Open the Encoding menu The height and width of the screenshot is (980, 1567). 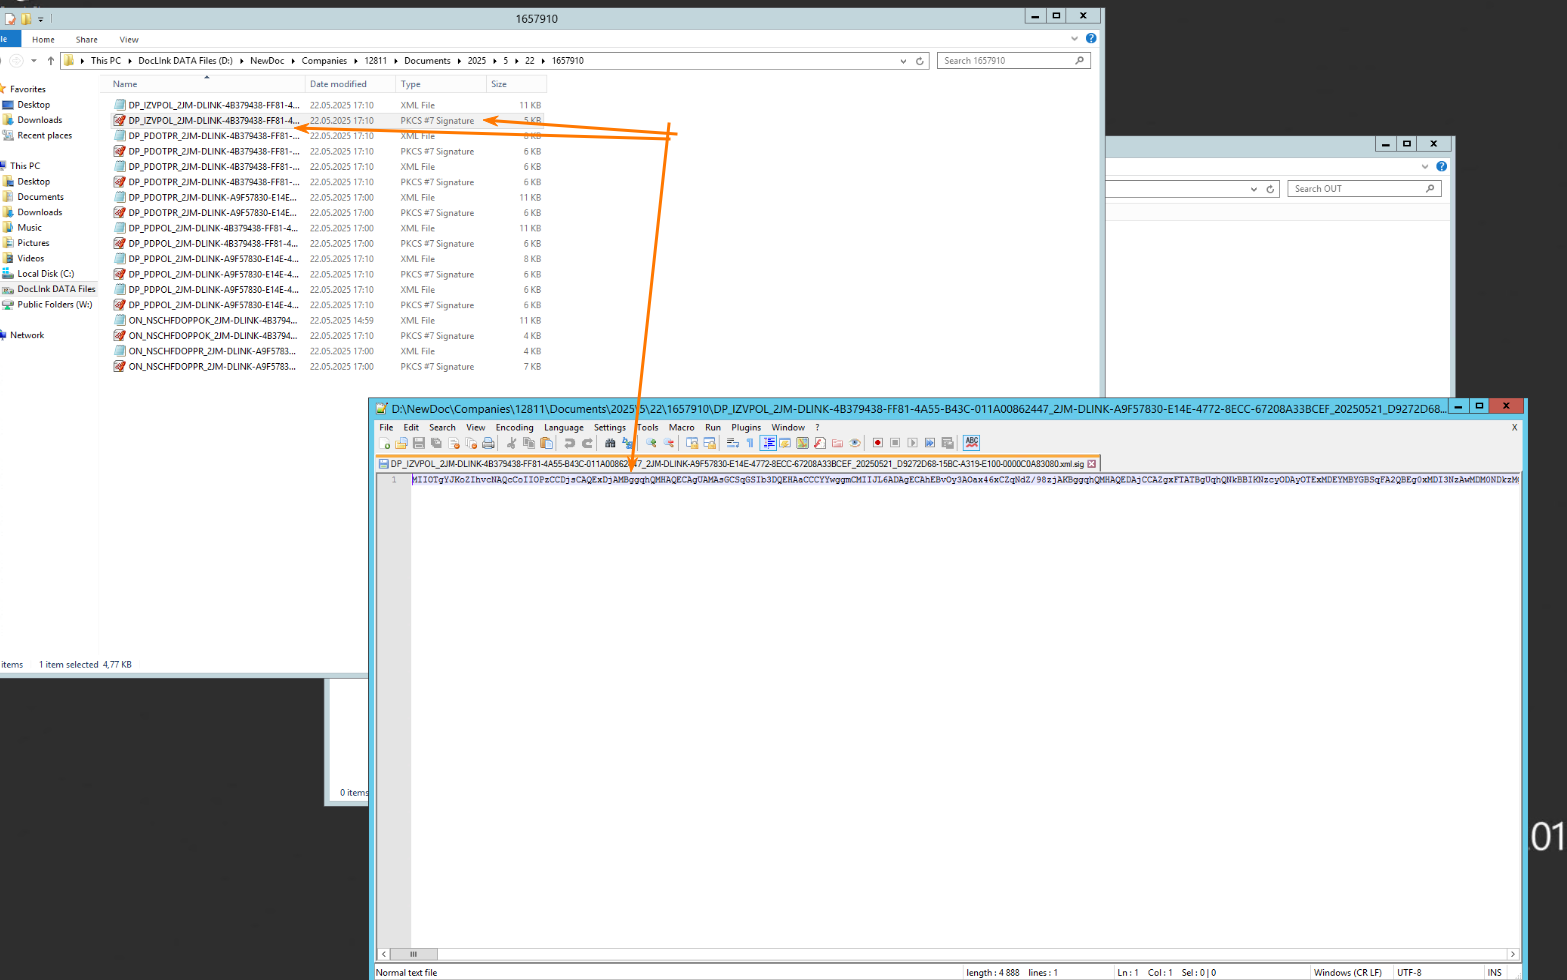[514, 427]
